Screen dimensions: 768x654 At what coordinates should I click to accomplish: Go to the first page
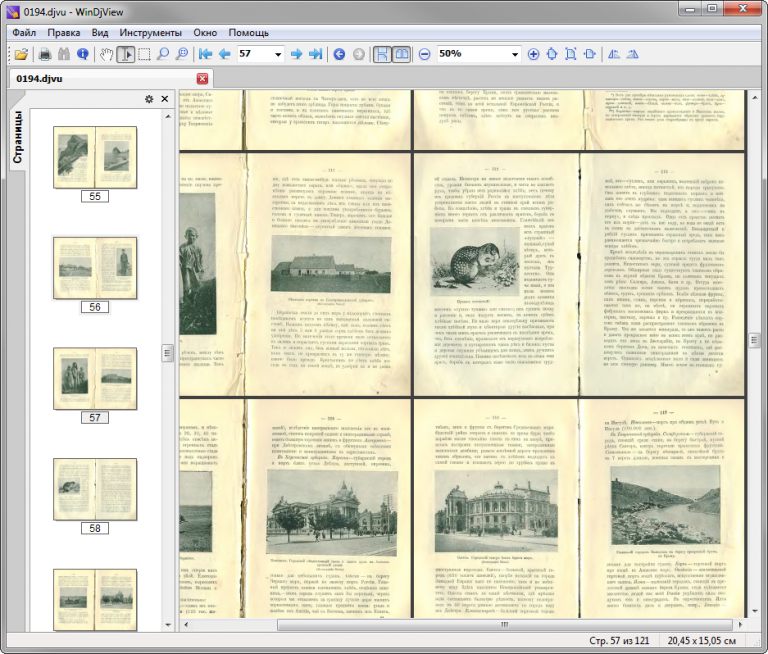point(206,54)
